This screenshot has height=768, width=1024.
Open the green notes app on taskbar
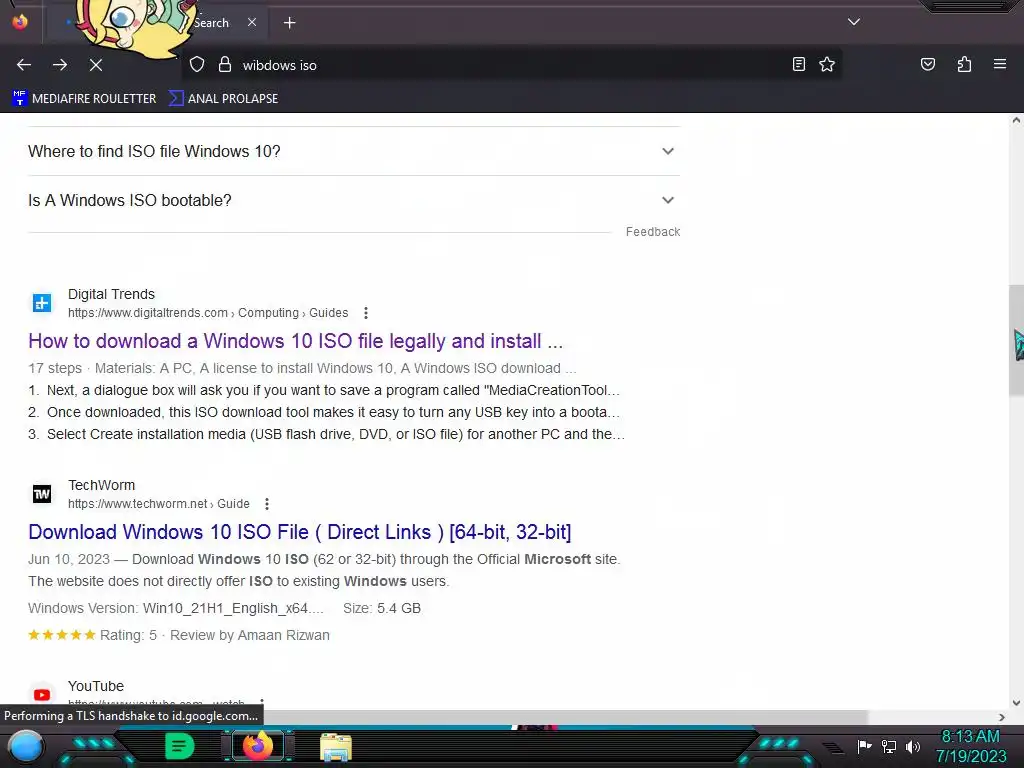179,746
